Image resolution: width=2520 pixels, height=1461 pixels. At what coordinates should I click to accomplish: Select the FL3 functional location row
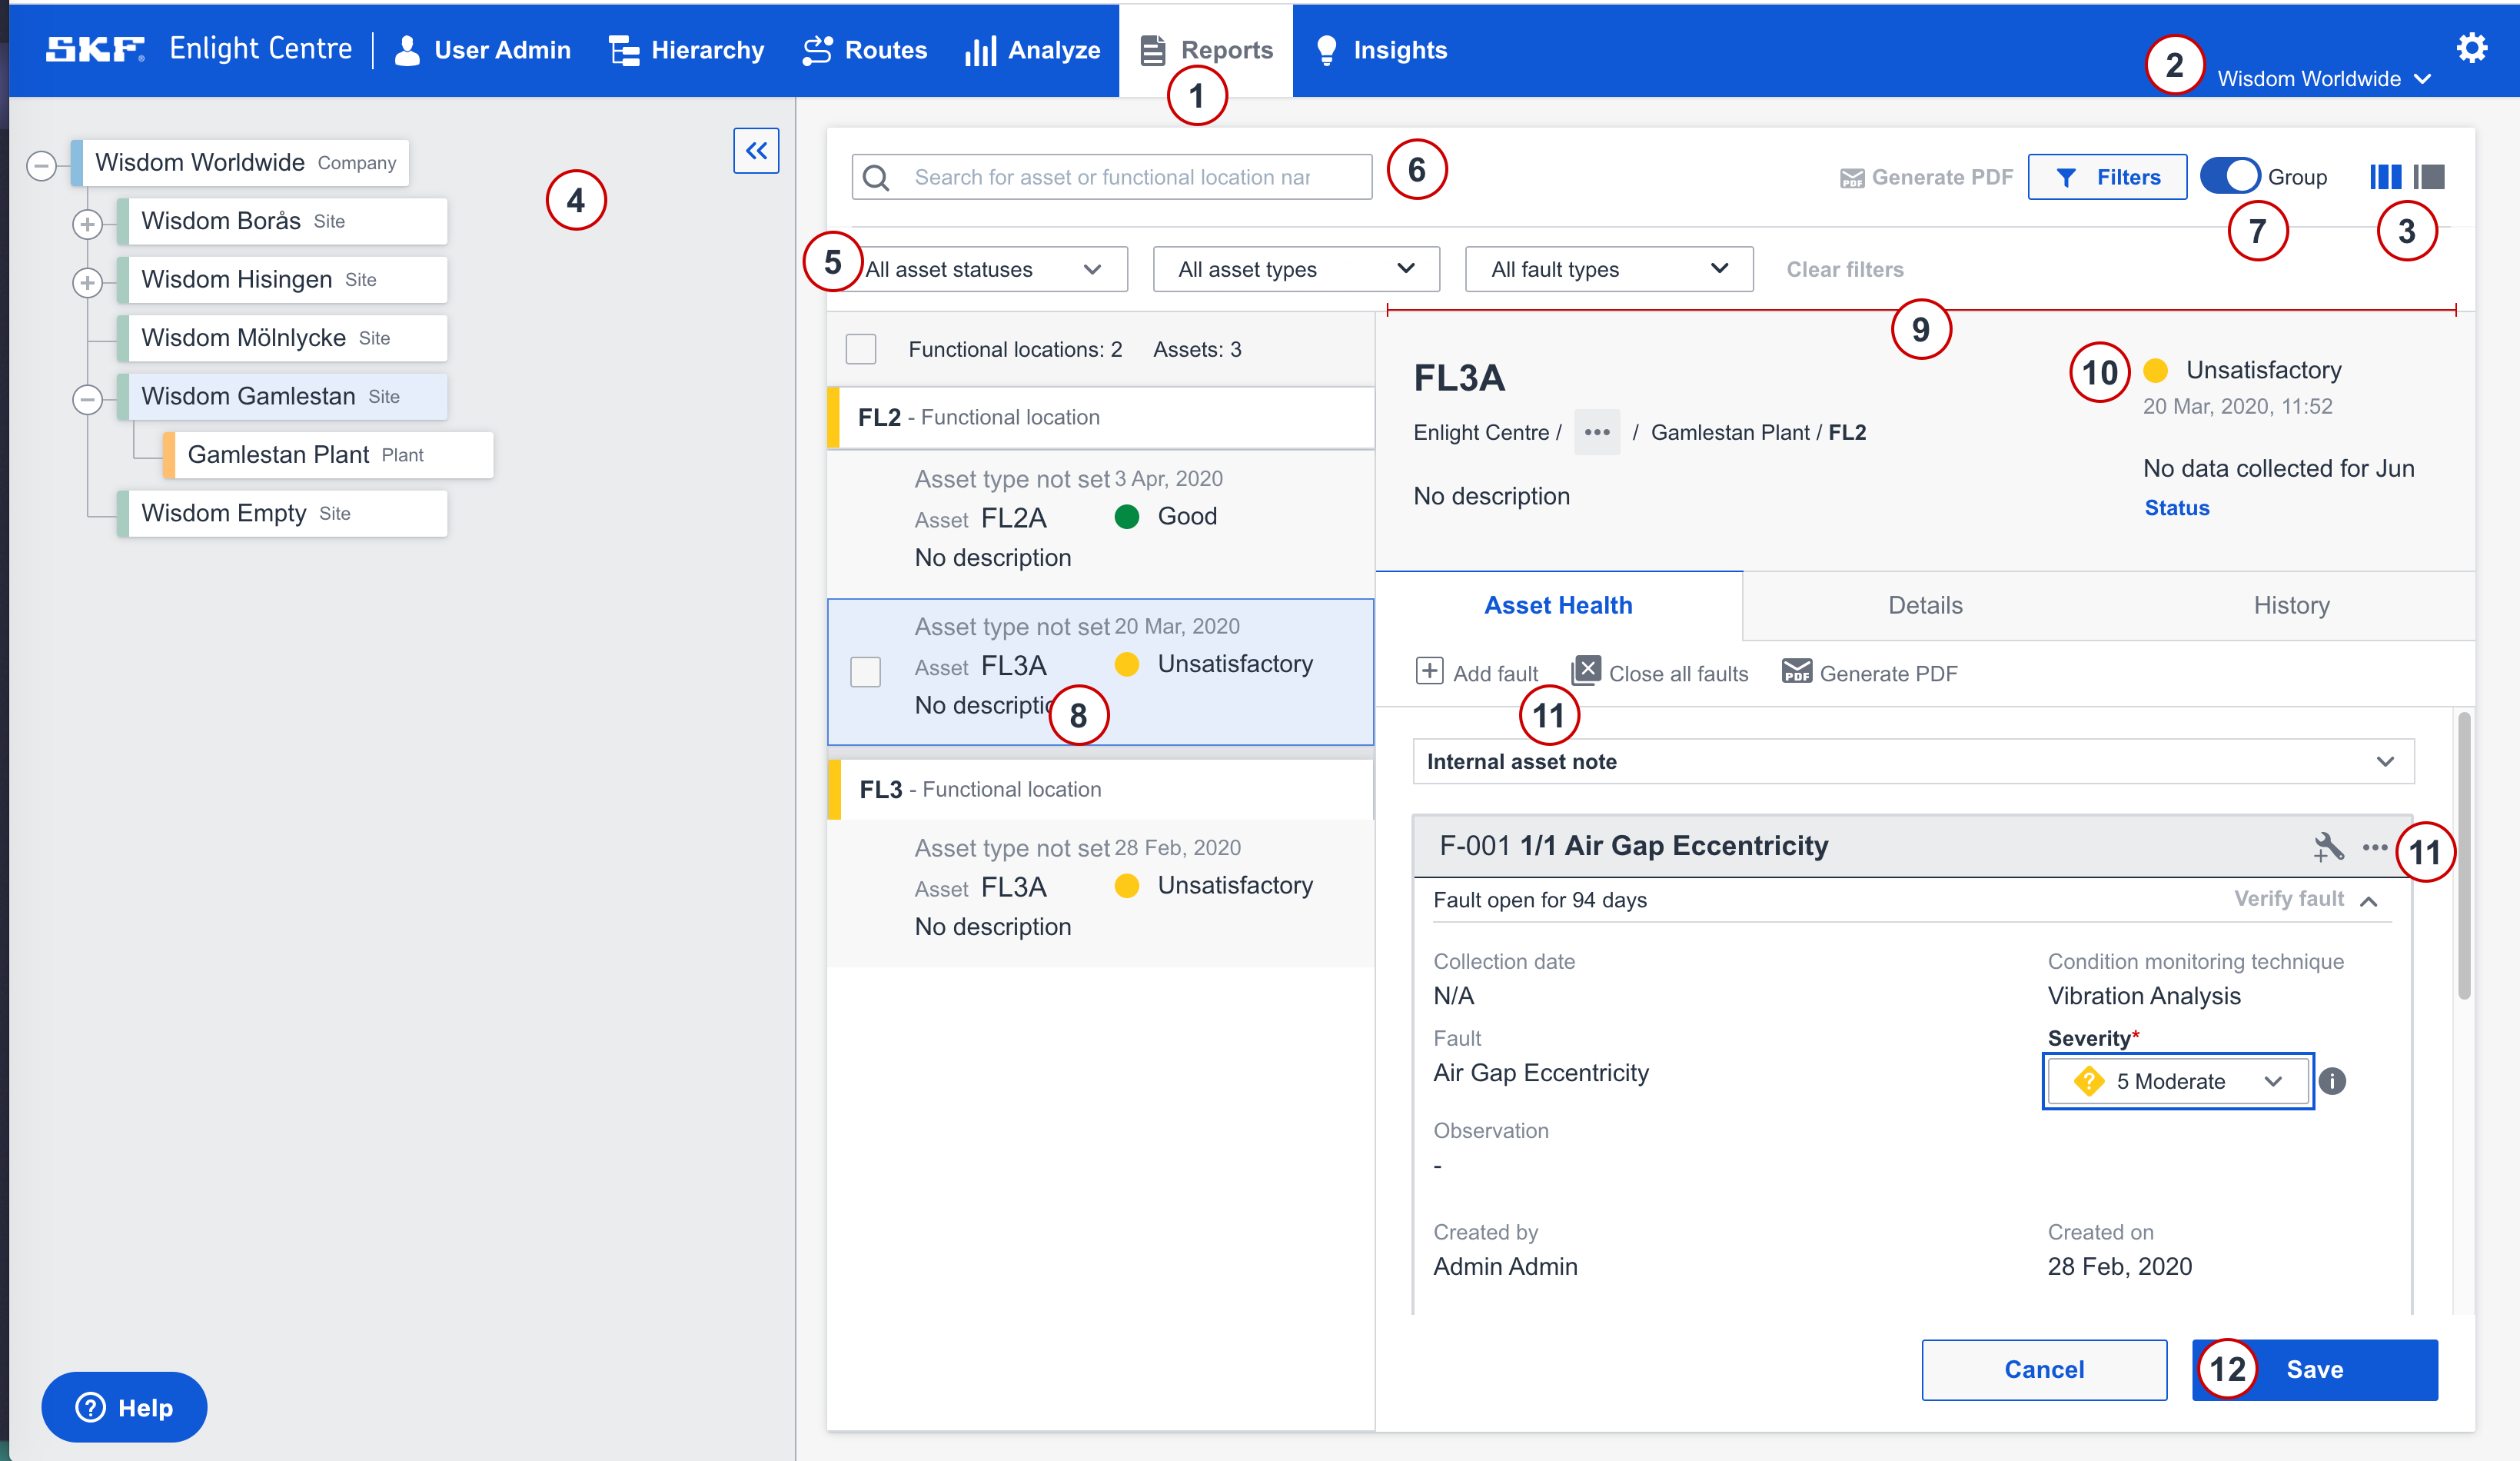[x=1100, y=789]
